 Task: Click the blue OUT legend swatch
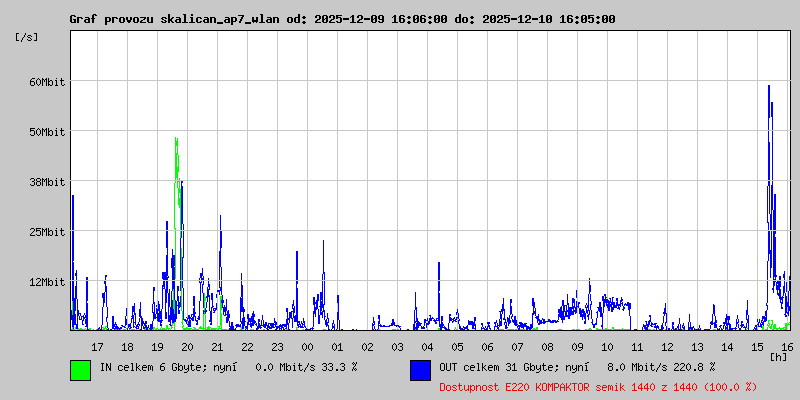(420, 370)
